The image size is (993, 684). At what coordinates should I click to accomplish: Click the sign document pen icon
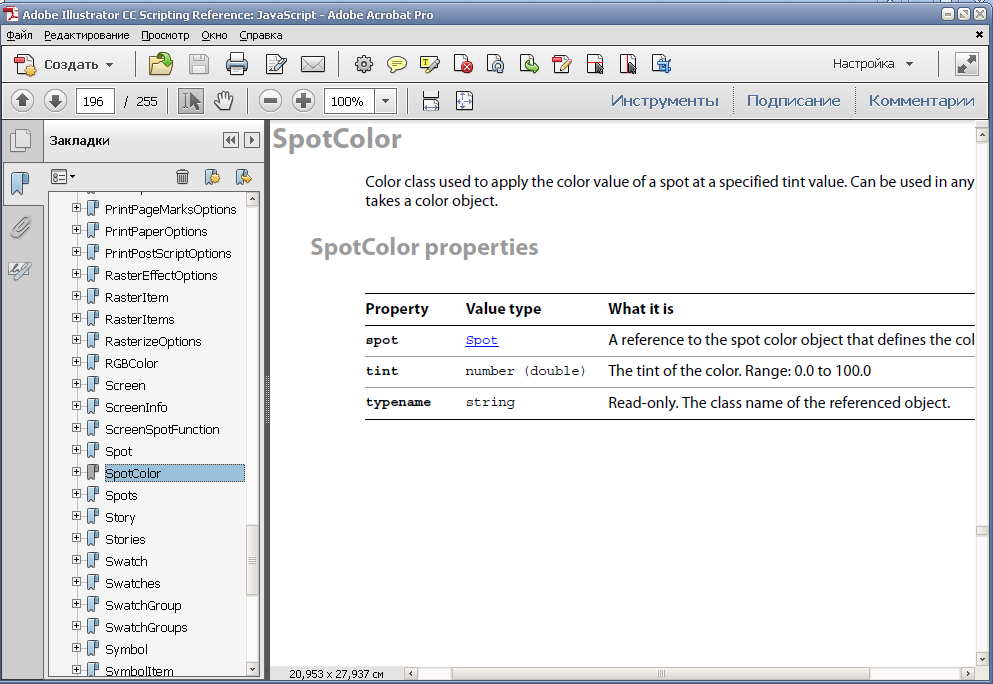coord(276,64)
